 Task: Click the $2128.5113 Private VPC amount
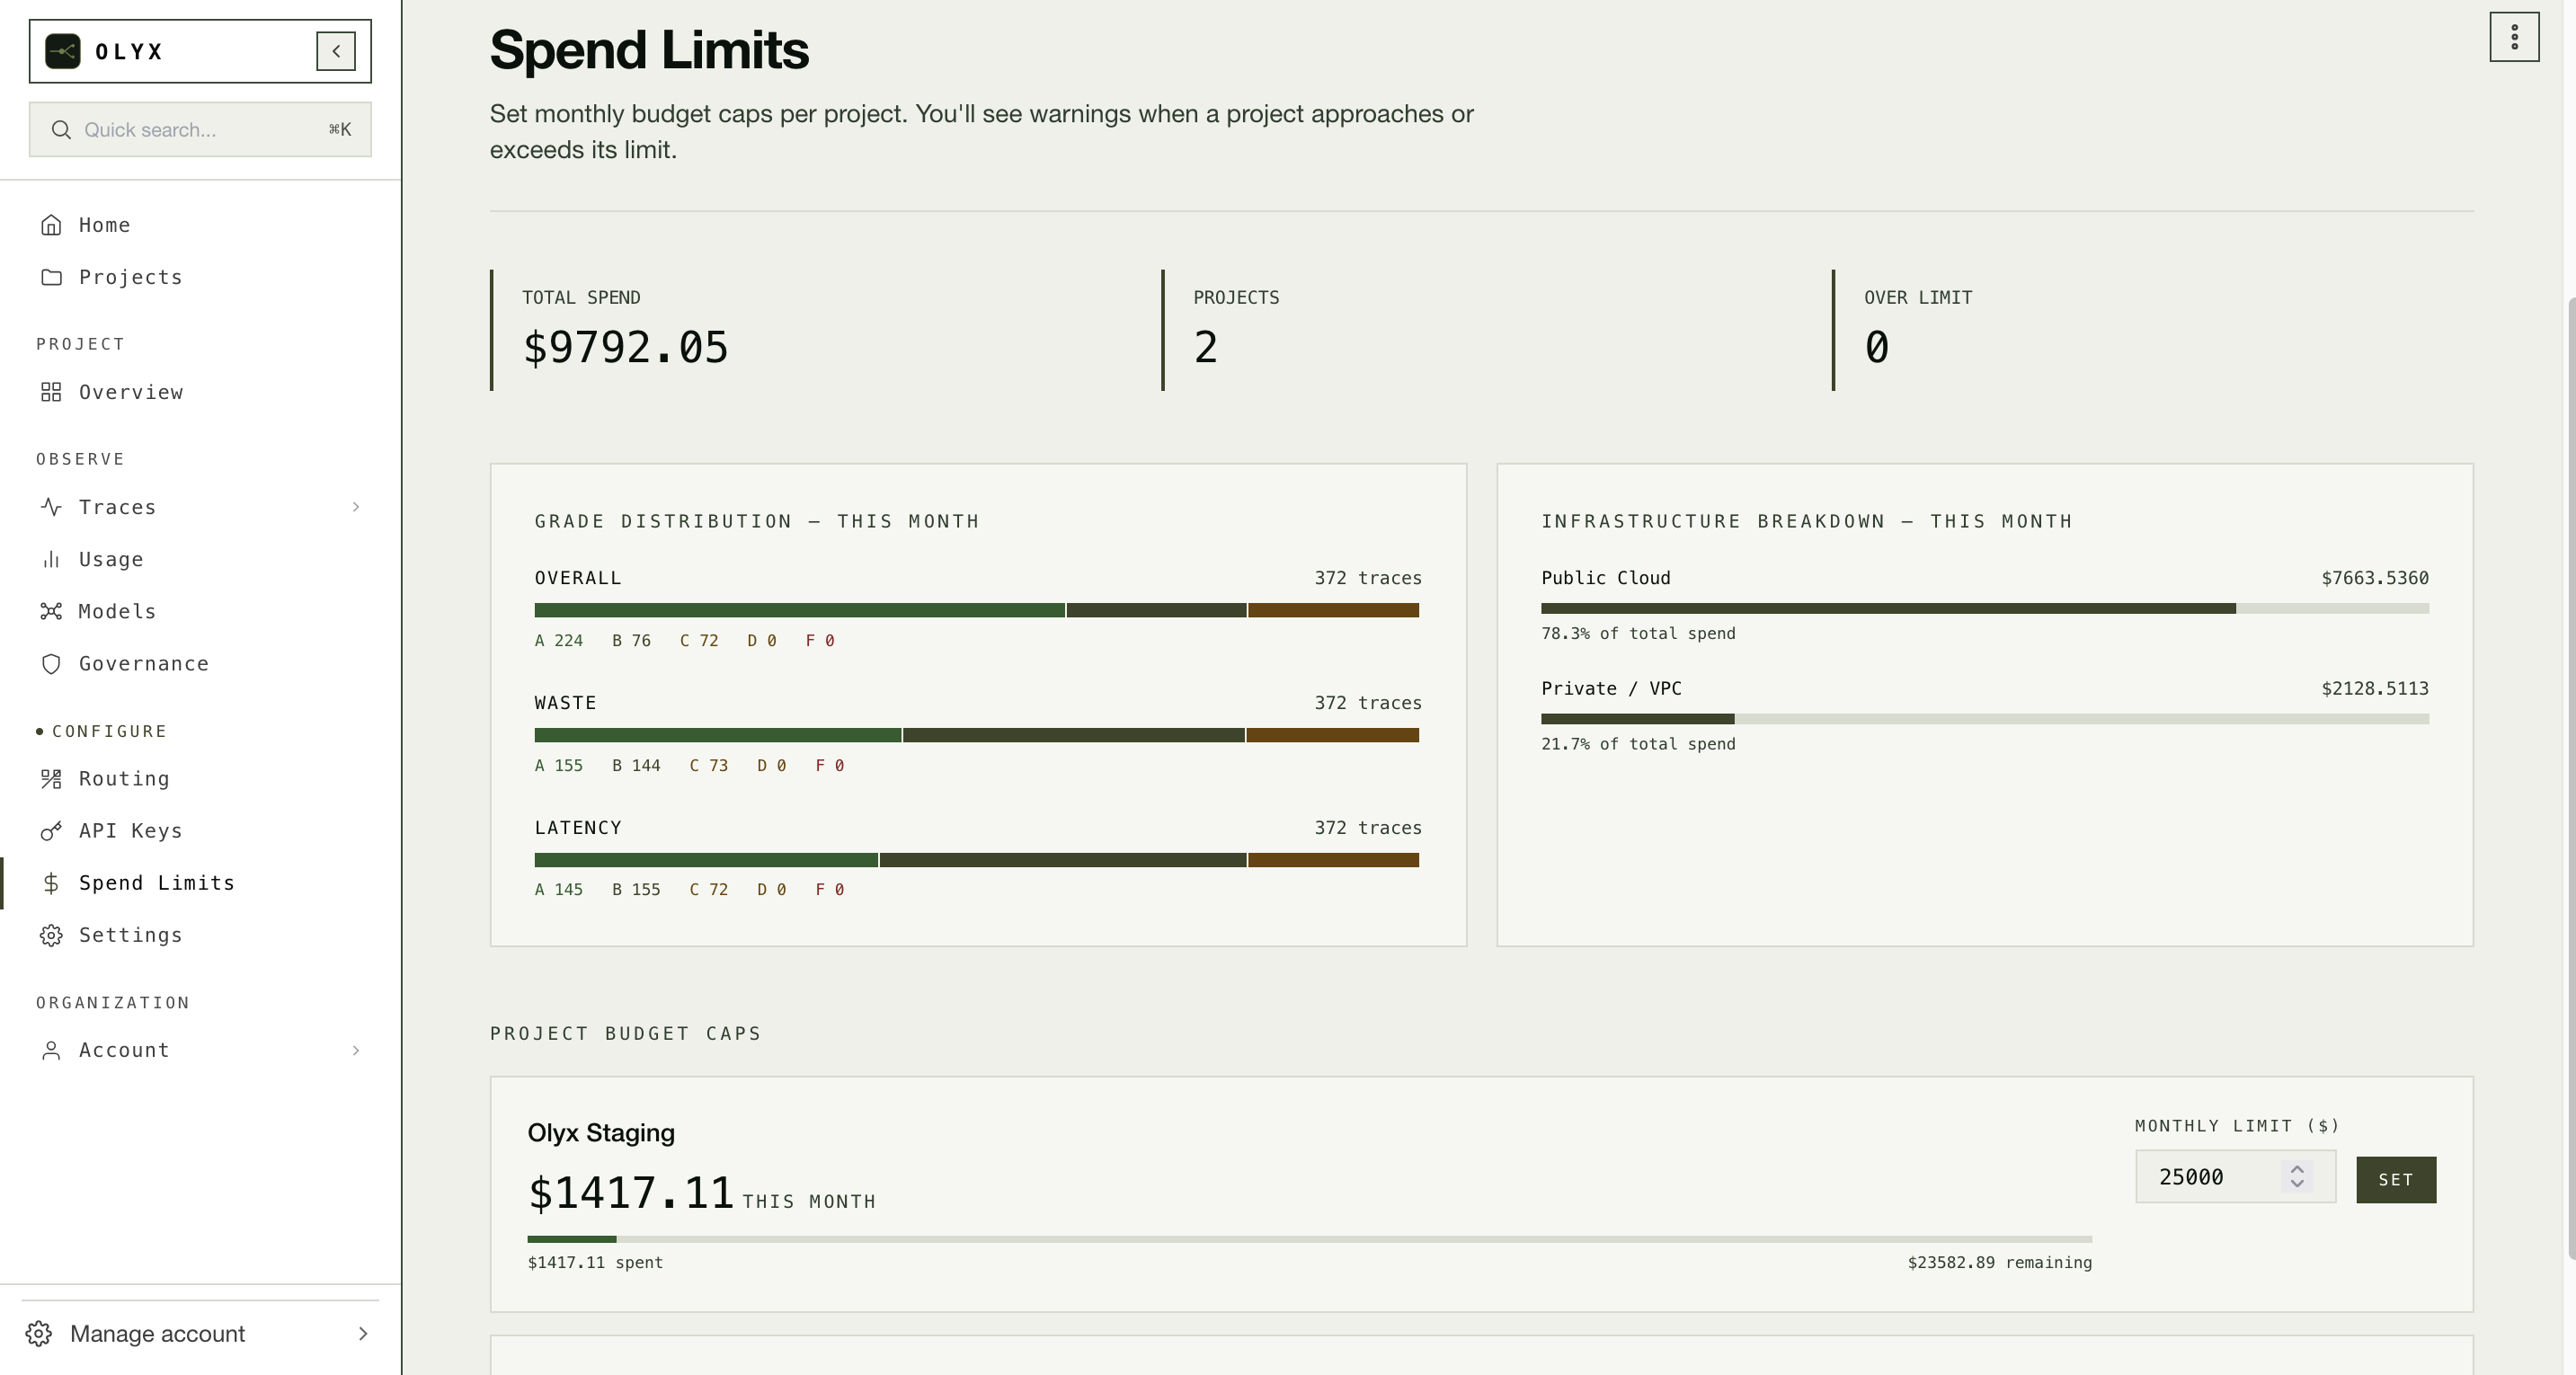(x=2375, y=689)
